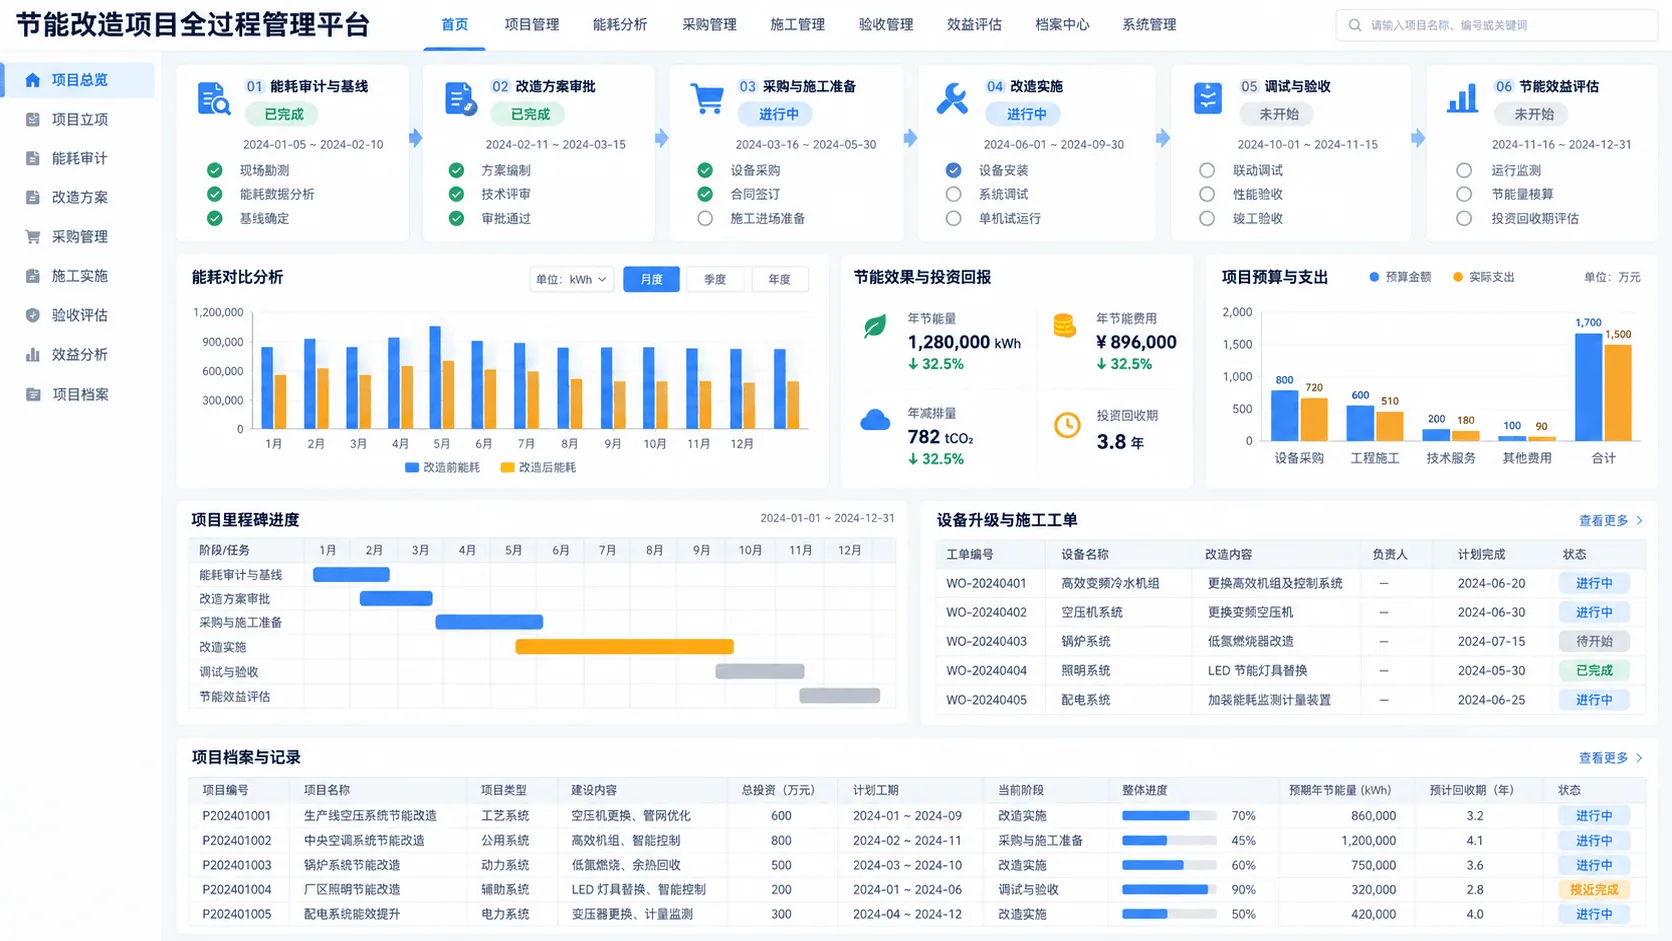Toggle the 运行监测 task circle
The height and width of the screenshot is (941, 1672).
(x=1464, y=170)
